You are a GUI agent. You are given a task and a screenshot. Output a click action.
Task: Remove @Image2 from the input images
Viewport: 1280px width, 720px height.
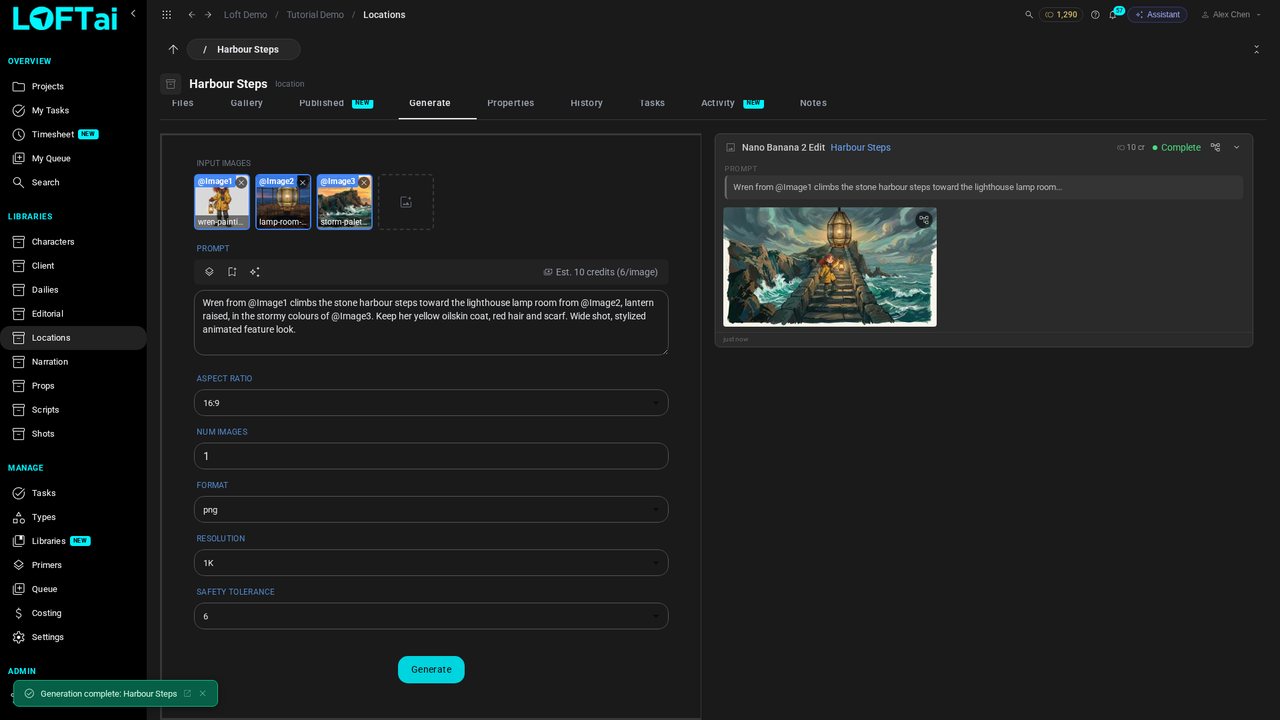point(303,183)
